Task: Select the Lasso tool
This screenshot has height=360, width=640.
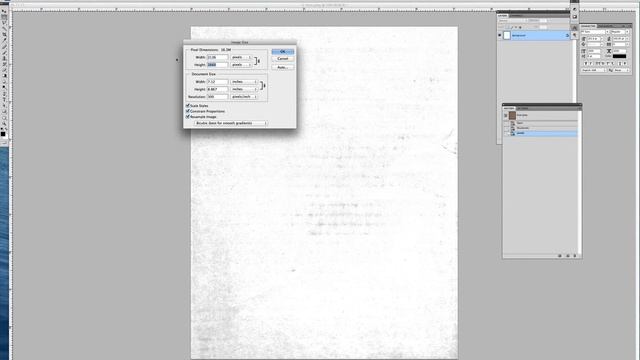Action: 4,23
